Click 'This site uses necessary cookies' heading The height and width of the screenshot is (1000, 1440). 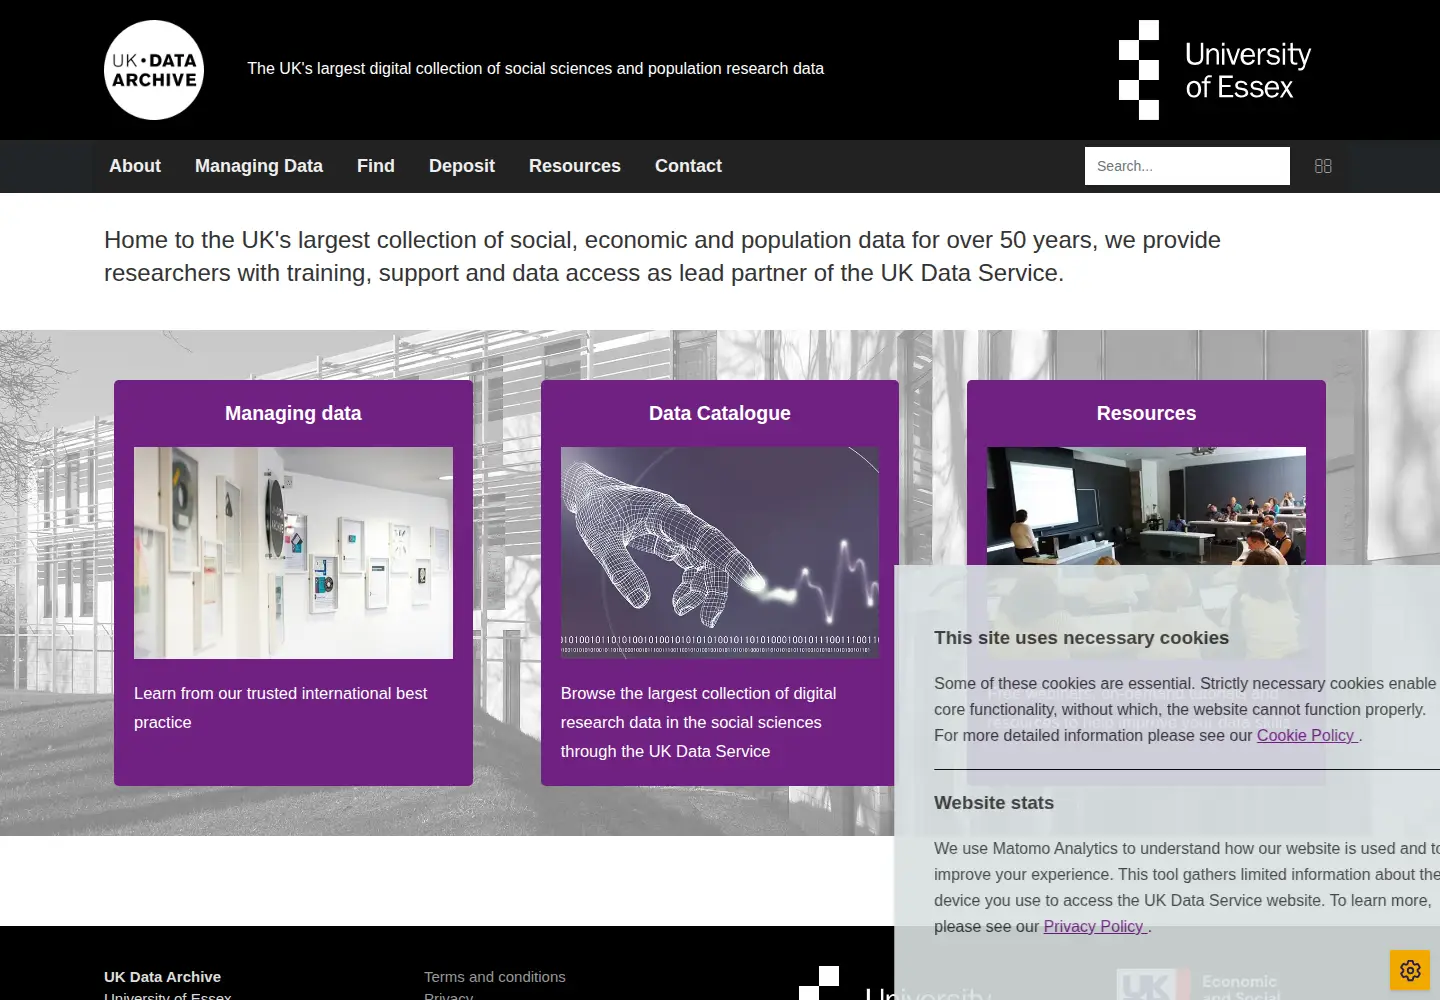tap(1081, 638)
